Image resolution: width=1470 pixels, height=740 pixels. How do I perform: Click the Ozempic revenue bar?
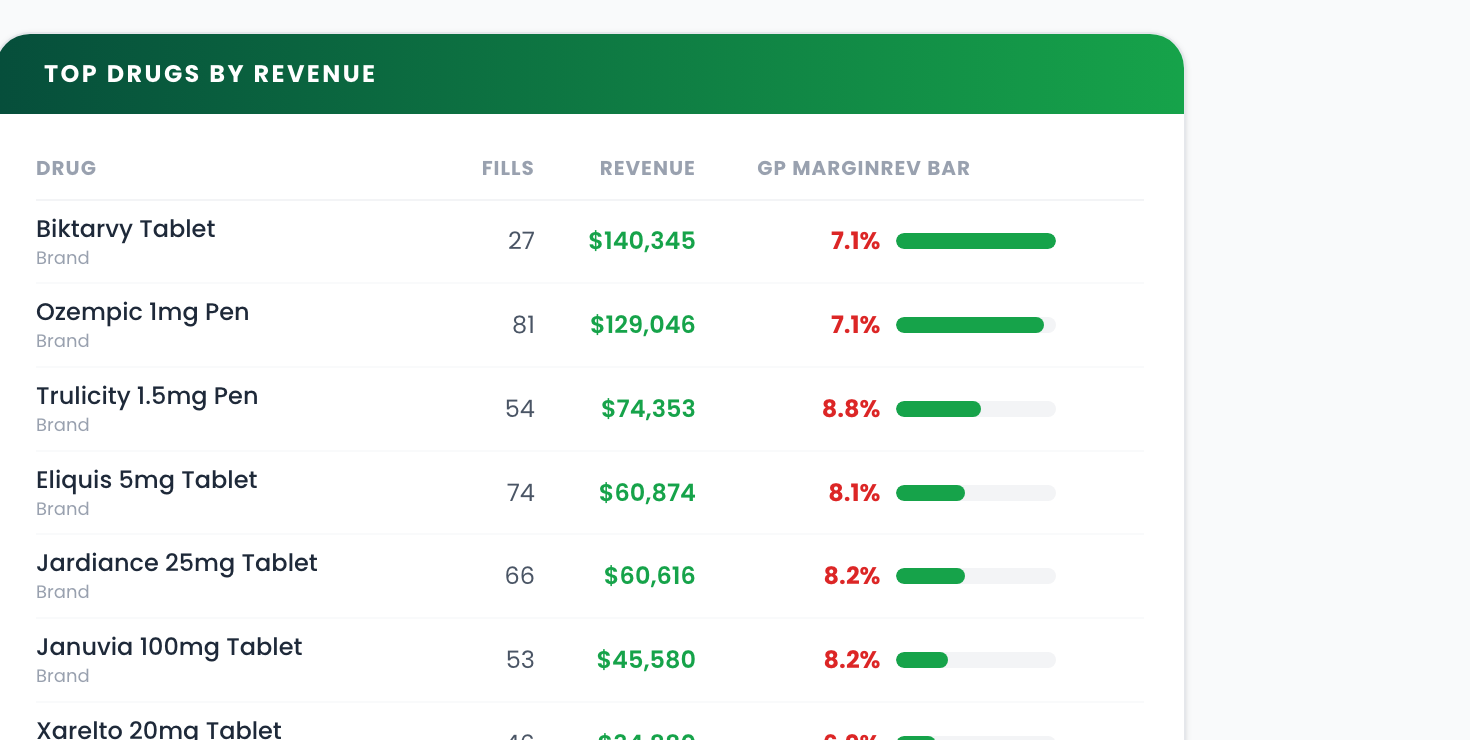coord(976,325)
